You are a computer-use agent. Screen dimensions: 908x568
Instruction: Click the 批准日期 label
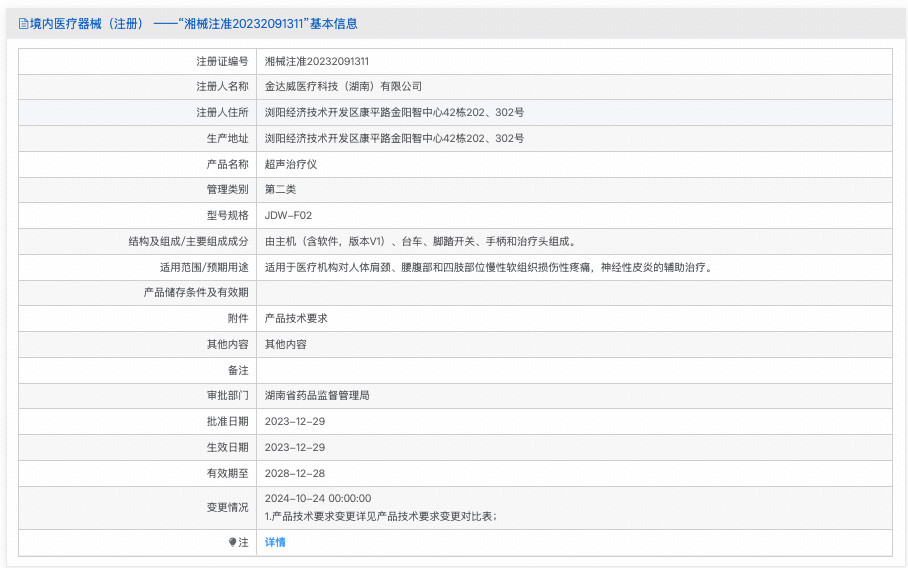(228, 422)
